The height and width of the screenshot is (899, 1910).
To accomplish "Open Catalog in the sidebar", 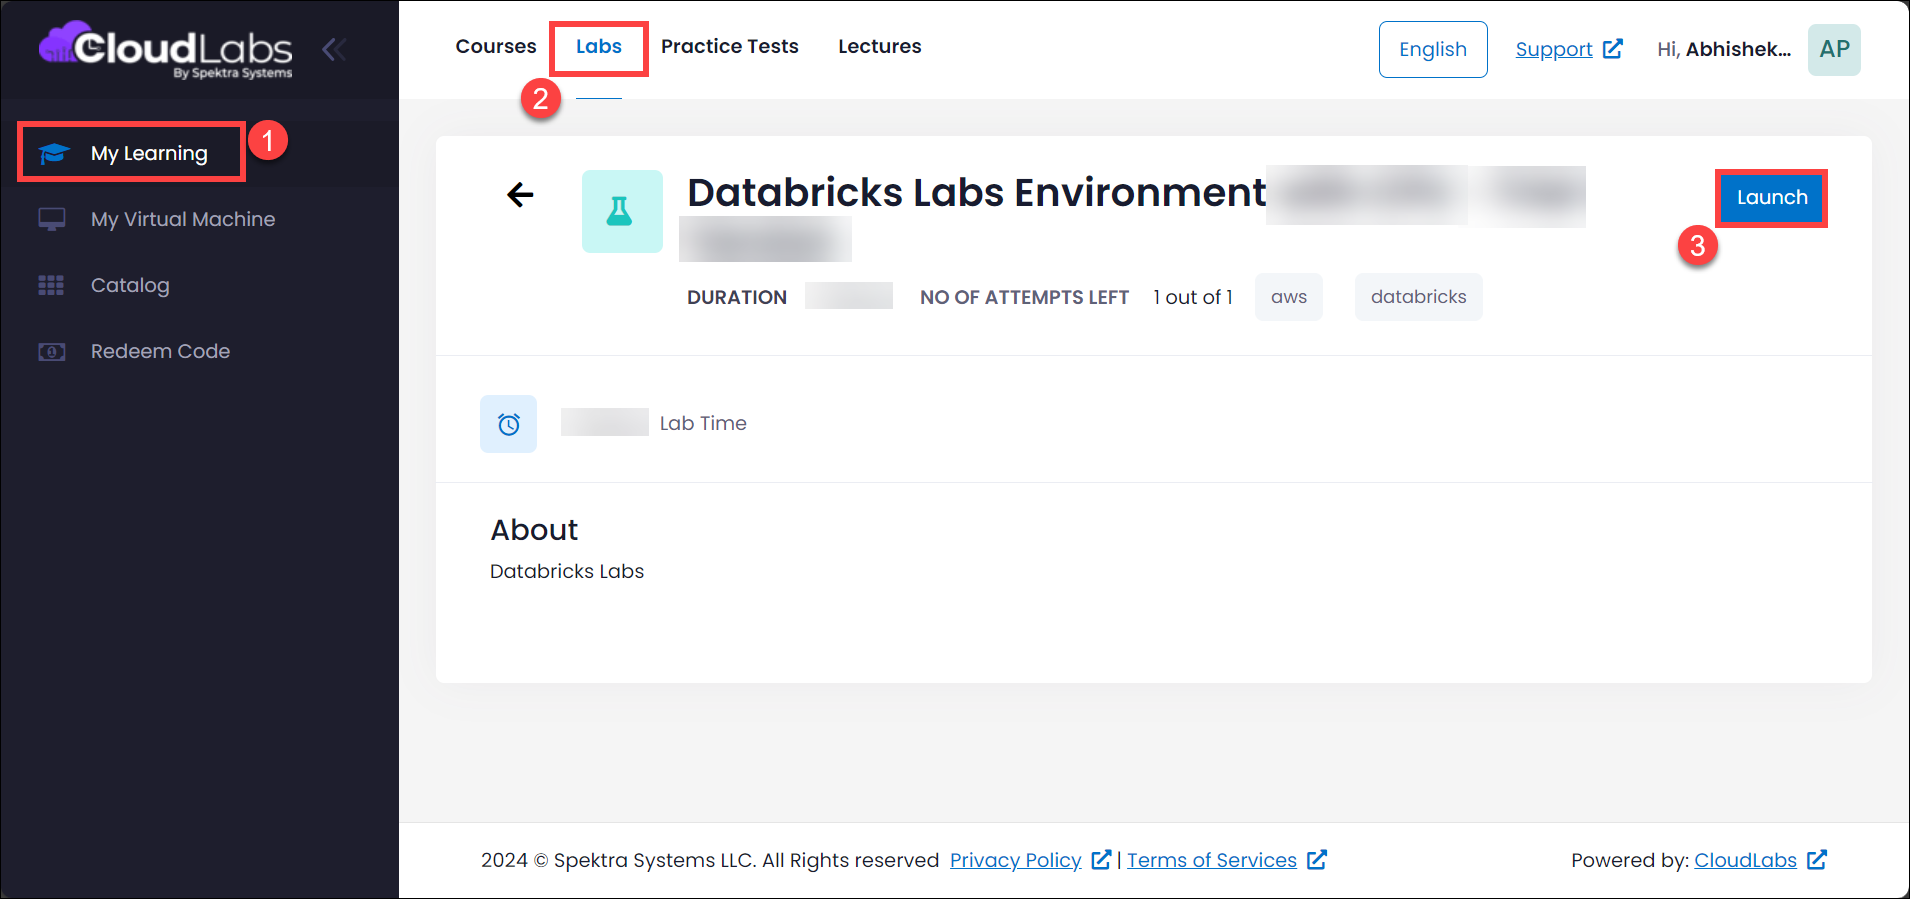I will (x=130, y=285).
